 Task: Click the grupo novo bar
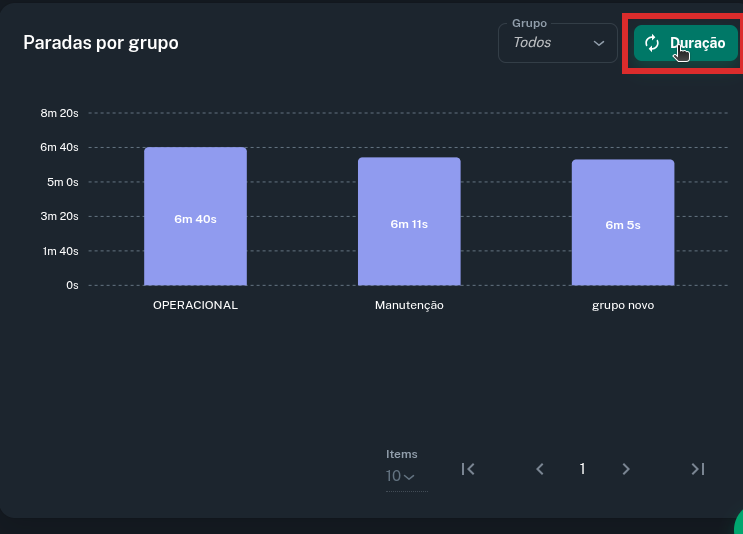[x=623, y=223]
